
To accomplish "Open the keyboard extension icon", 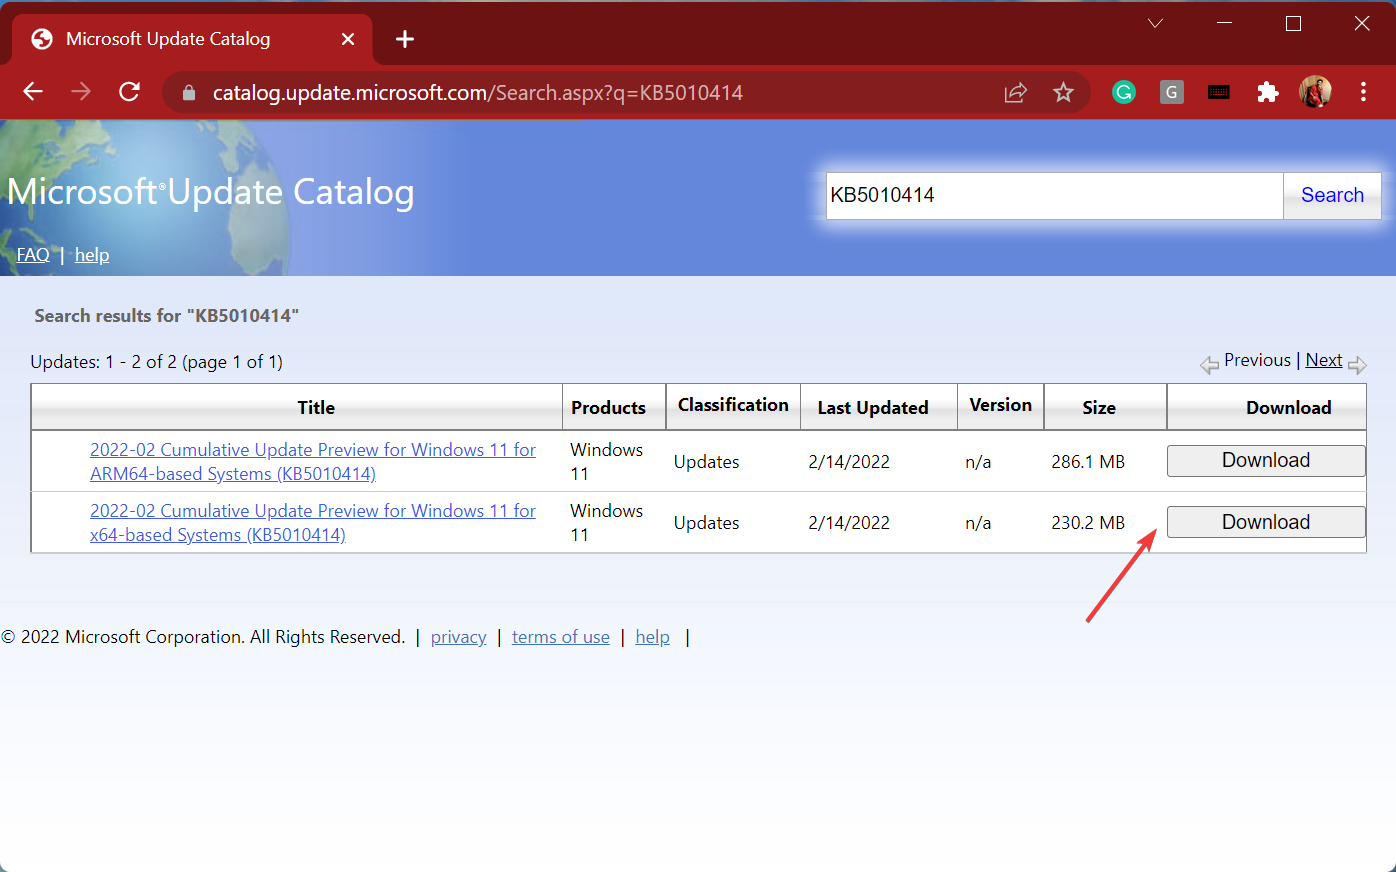I will coord(1218,91).
